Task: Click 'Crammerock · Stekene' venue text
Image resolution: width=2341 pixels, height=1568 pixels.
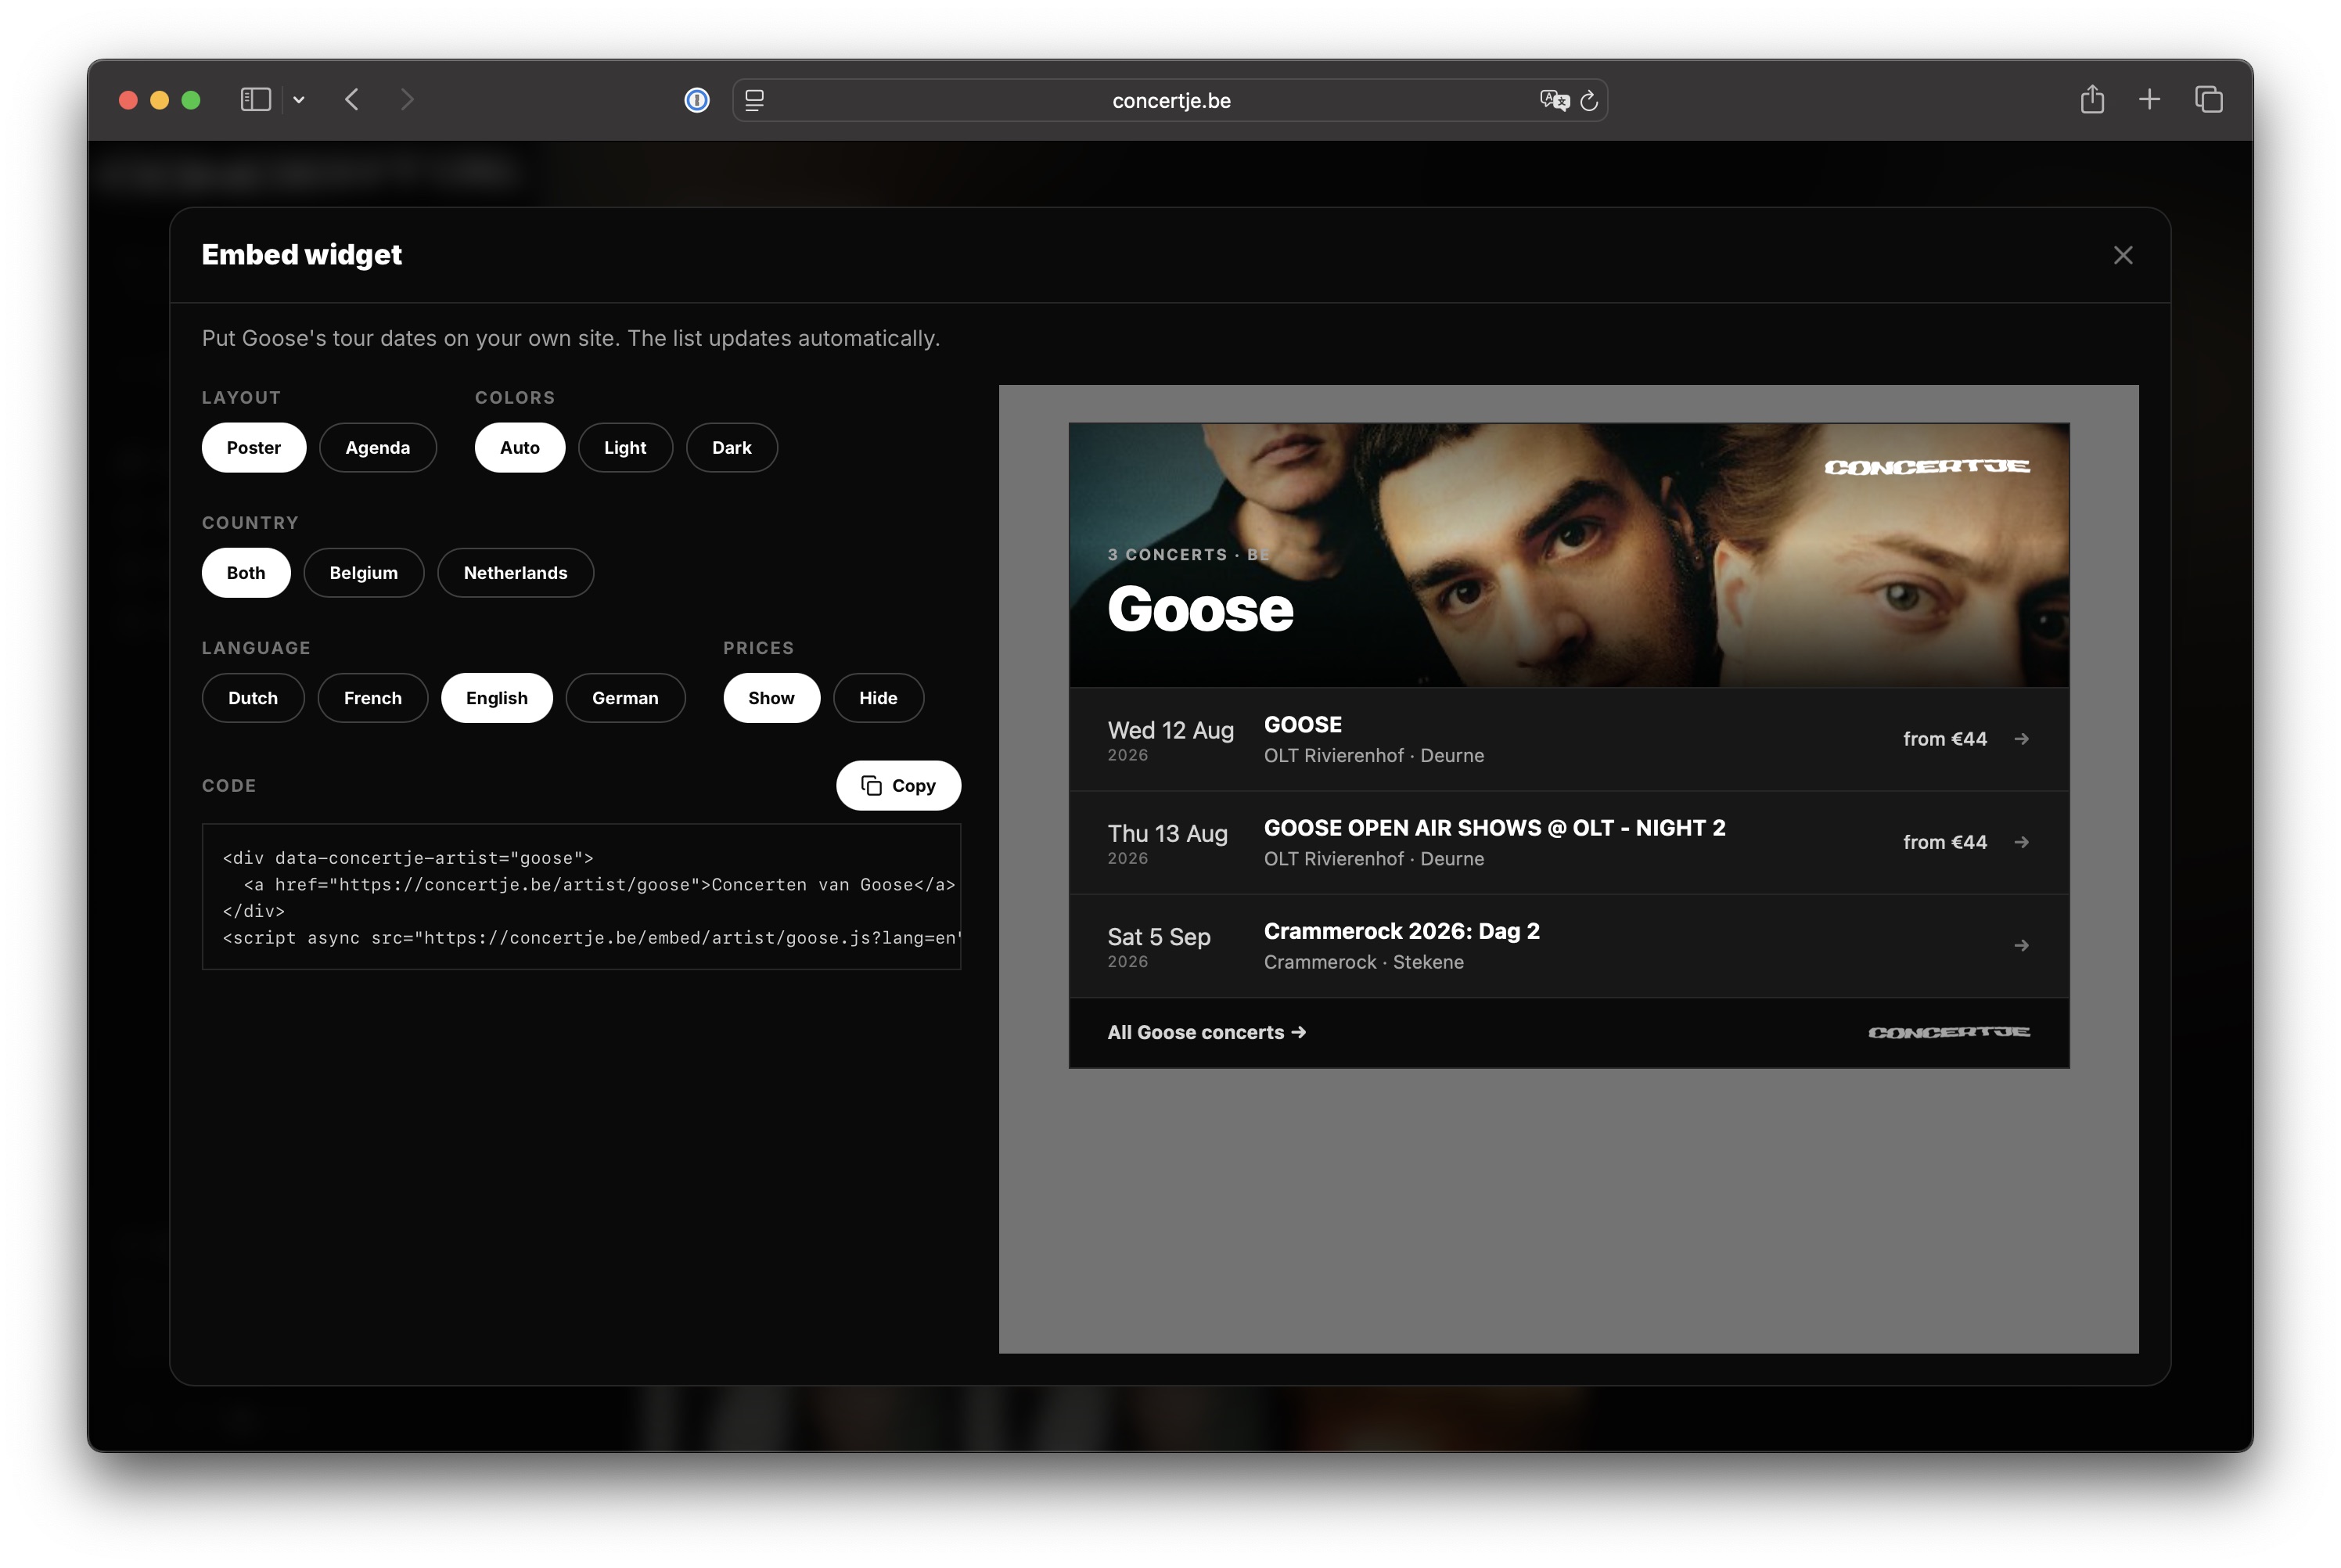Action: point(1364,962)
